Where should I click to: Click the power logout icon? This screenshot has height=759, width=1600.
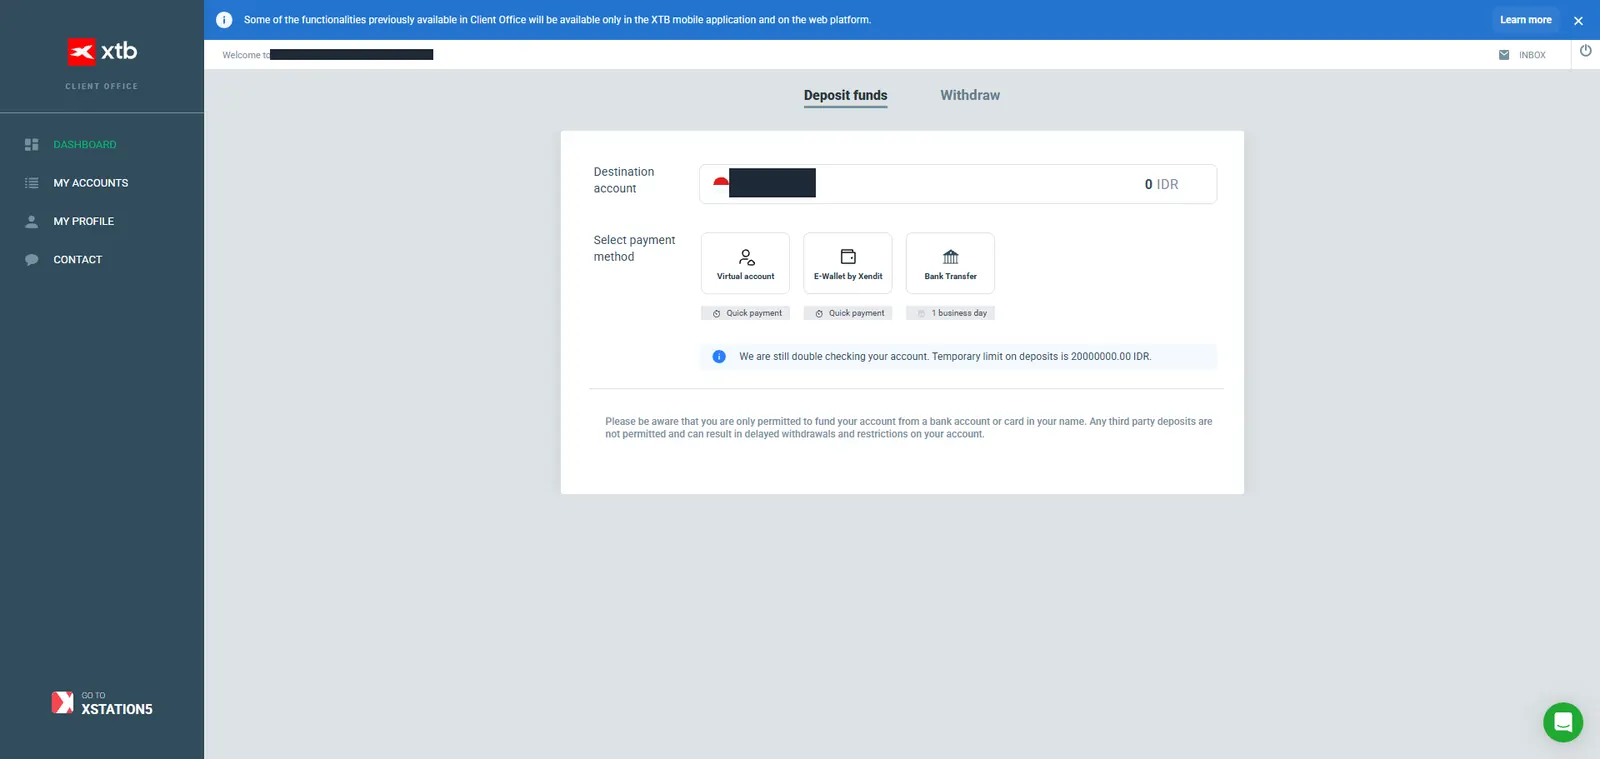pos(1585,51)
